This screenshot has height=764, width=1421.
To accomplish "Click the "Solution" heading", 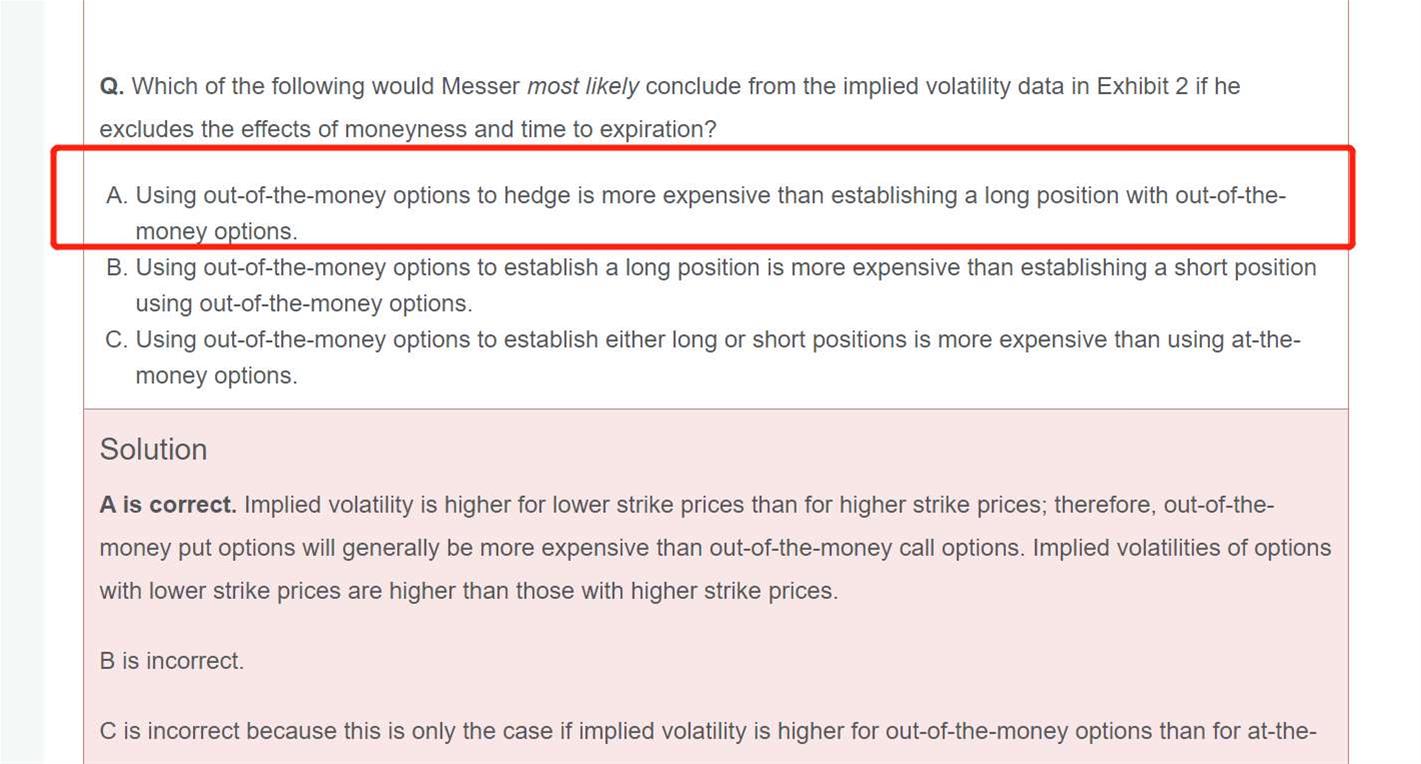I will [153, 450].
